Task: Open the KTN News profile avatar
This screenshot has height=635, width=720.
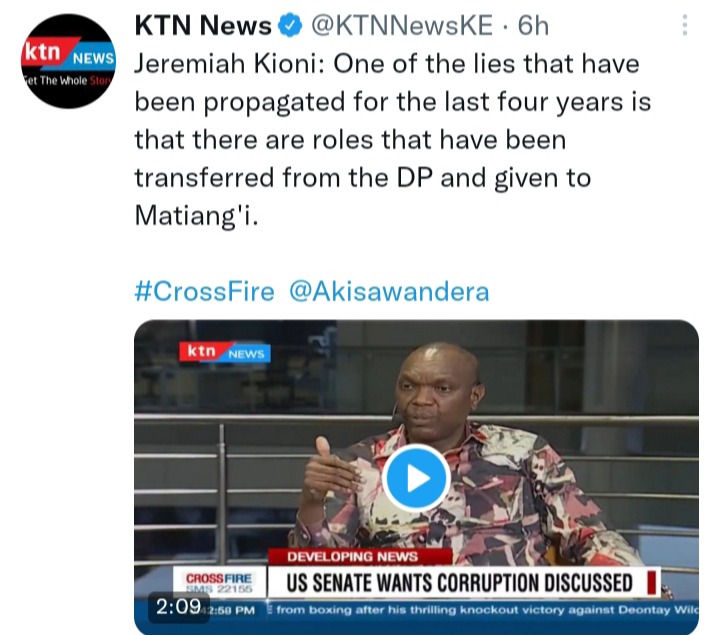Action: 68,61
